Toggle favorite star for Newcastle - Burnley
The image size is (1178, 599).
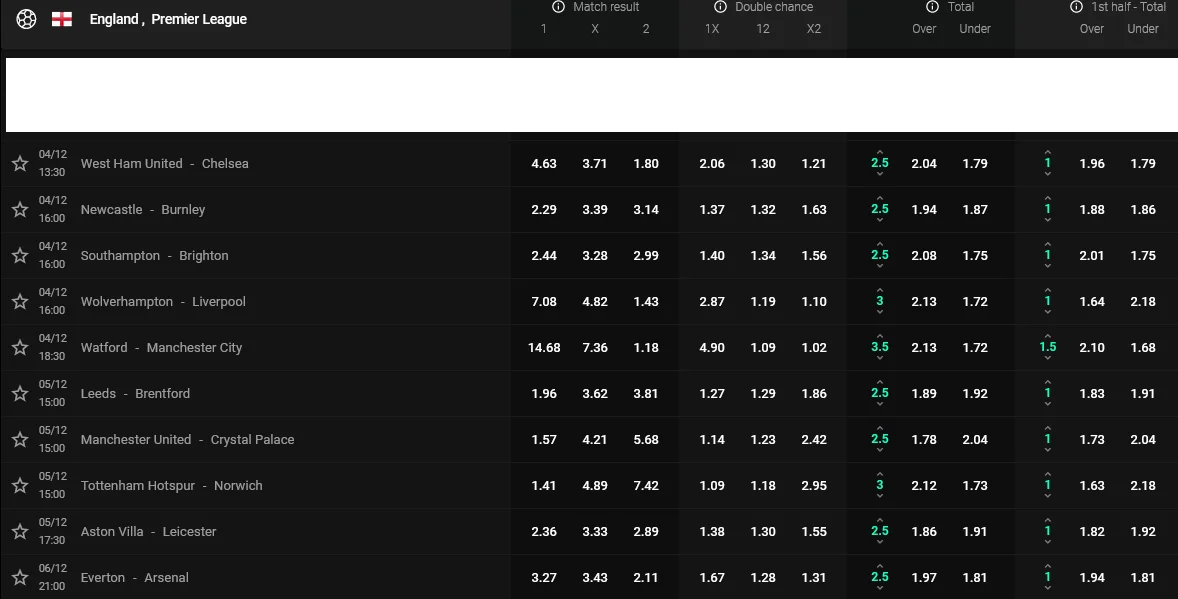(19, 210)
